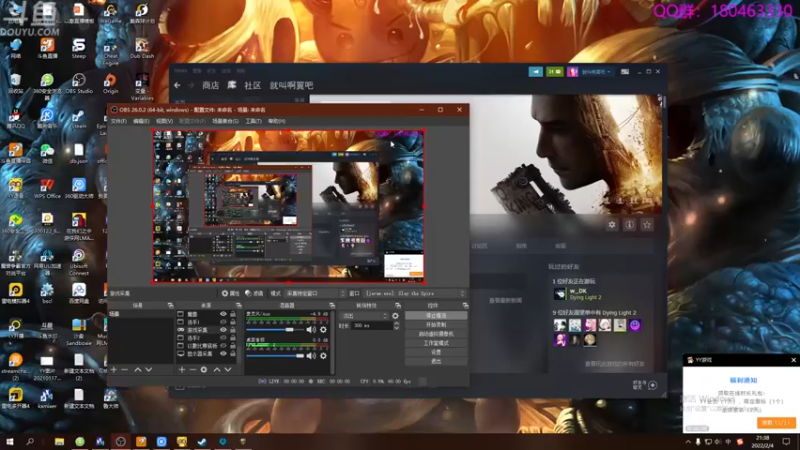
Task: Open OBS 帮助(H) menu
Action: 277,121
